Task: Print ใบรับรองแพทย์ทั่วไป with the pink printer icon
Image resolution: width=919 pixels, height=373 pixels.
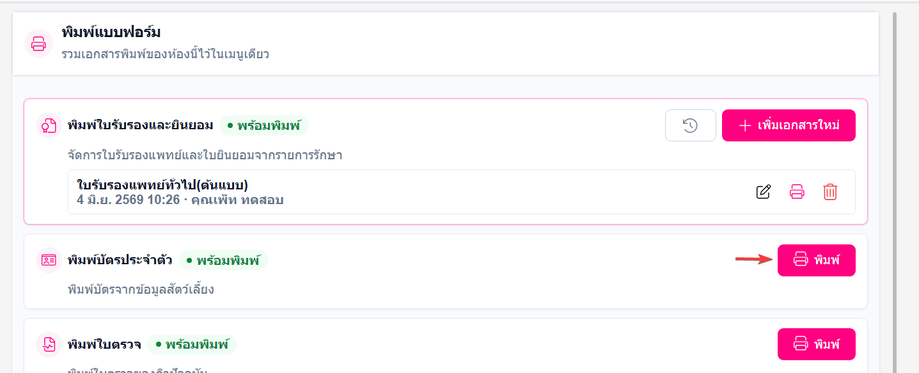Action: tap(797, 192)
